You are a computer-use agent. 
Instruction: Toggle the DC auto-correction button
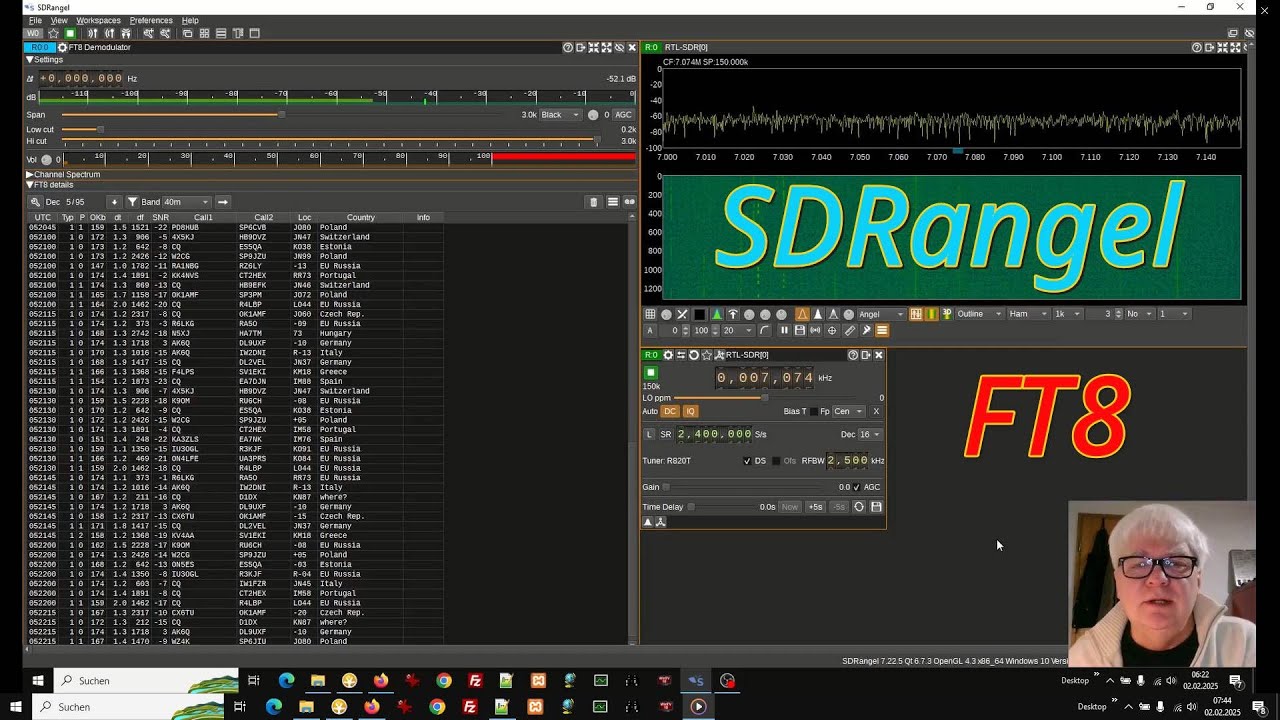click(670, 411)
